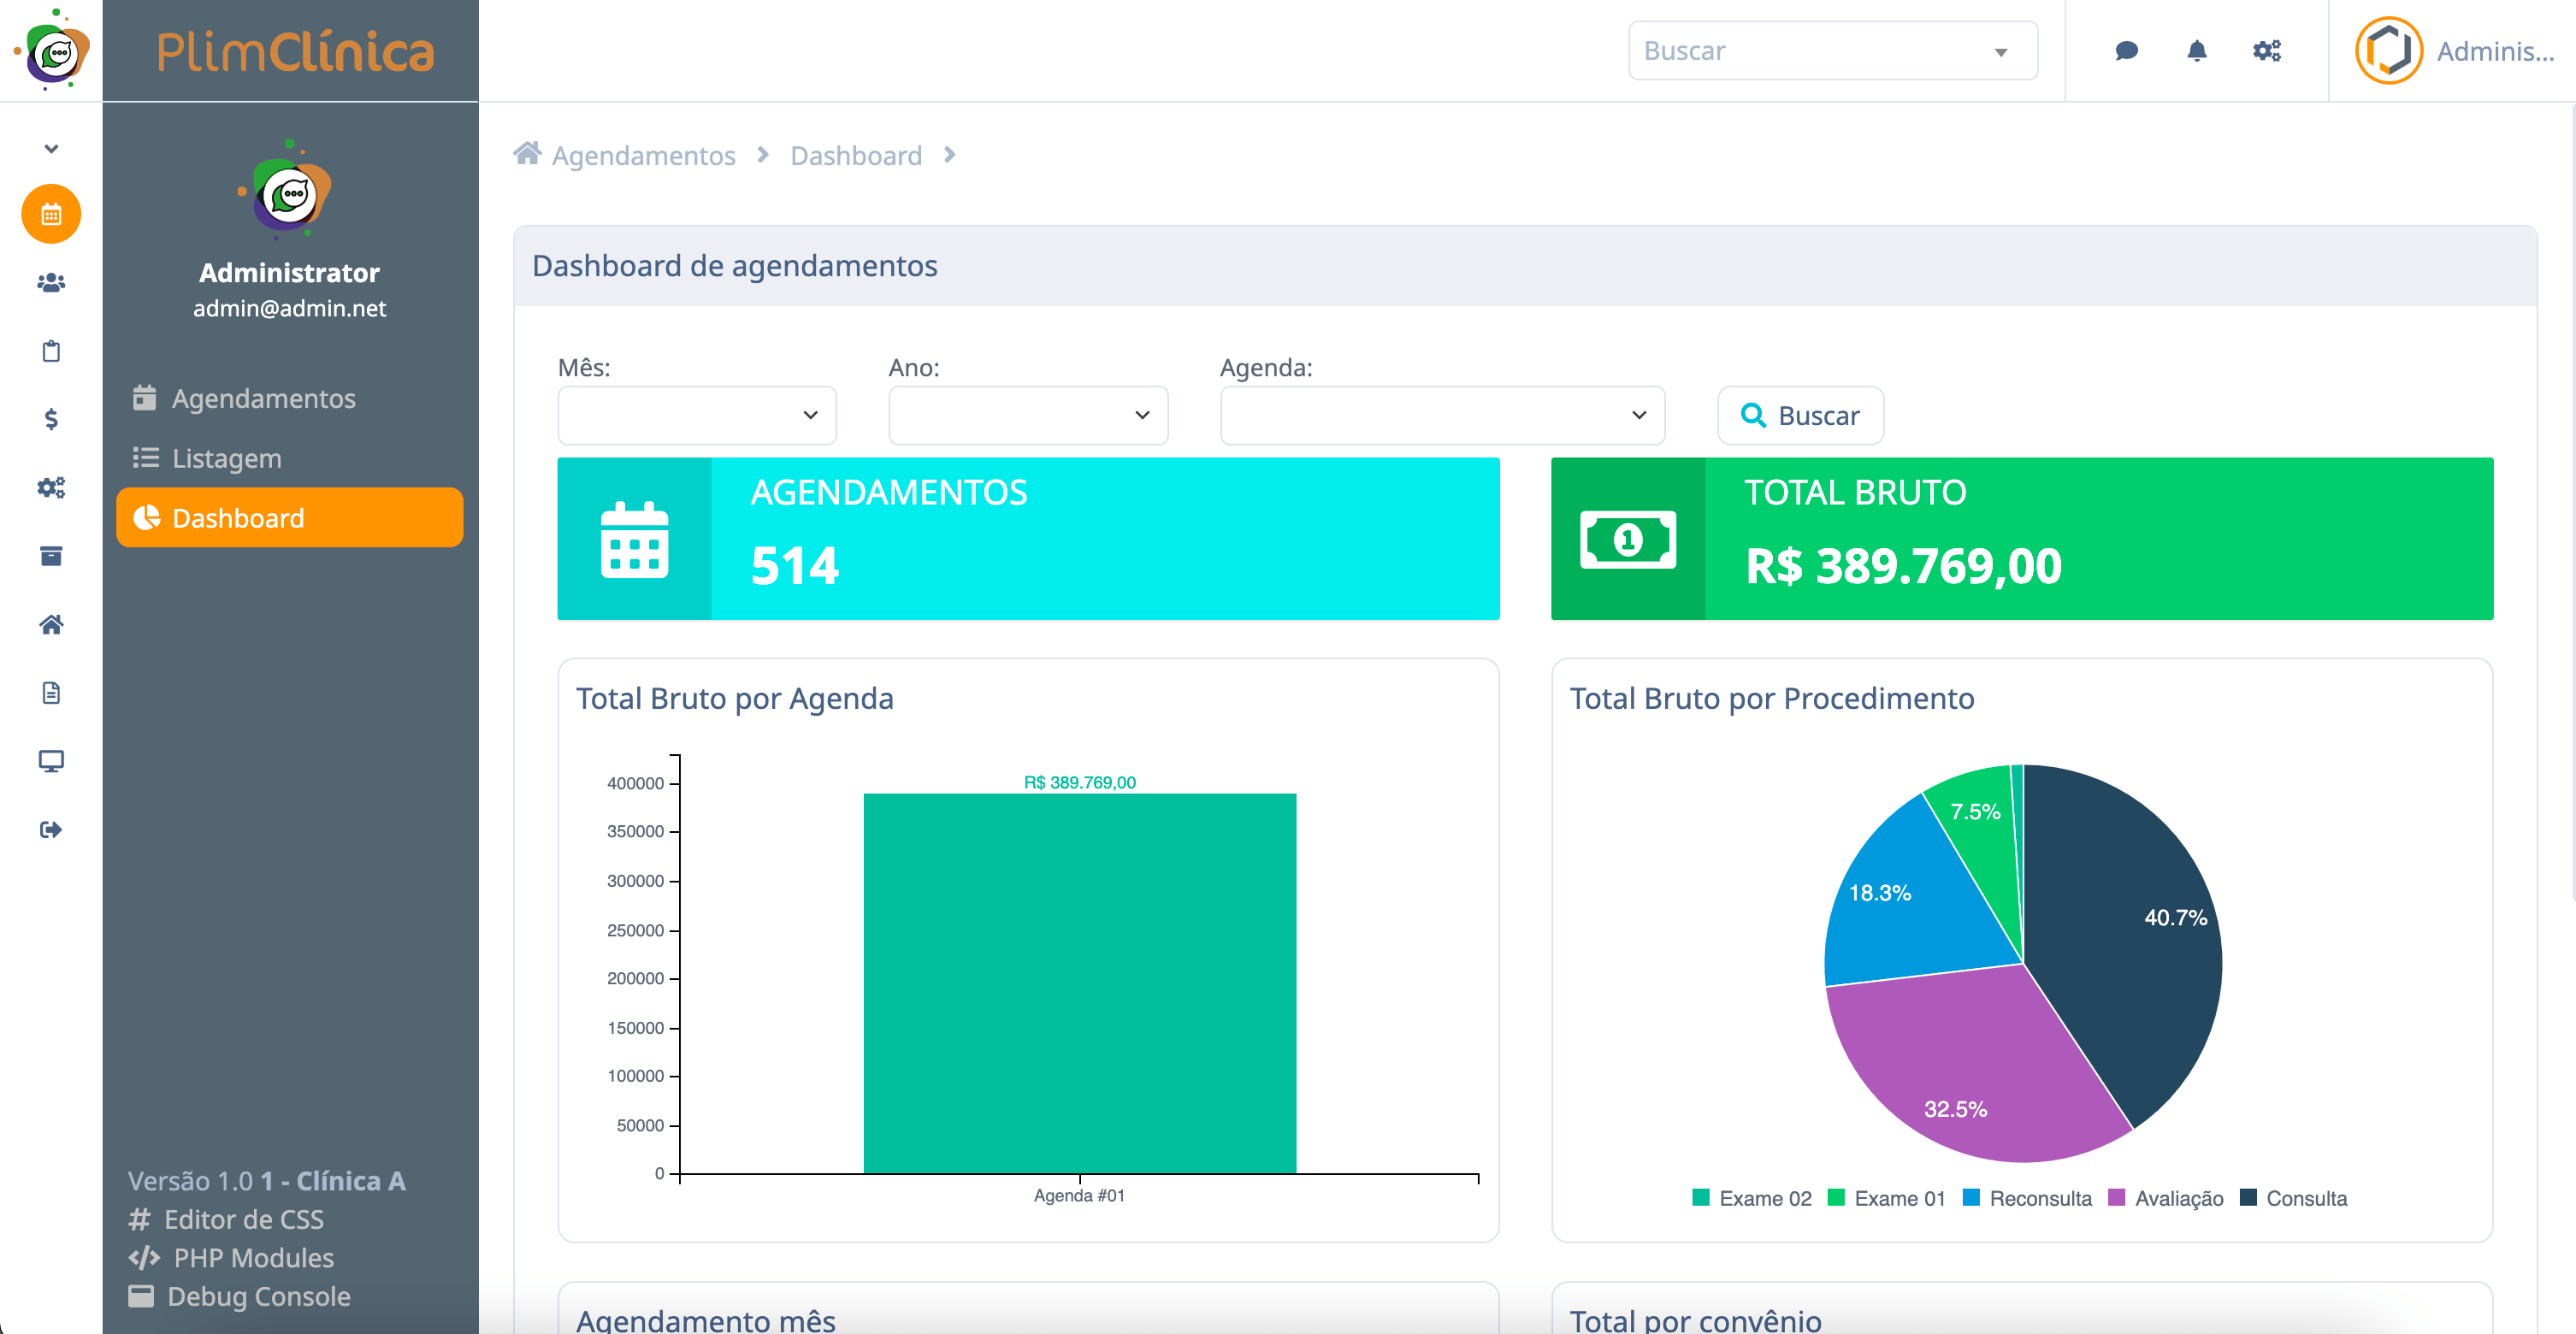Viewport: 2576px width, 1334px height.
Task: Toggle the Avaliação legend swatch
Action: click(2116, 1197)
